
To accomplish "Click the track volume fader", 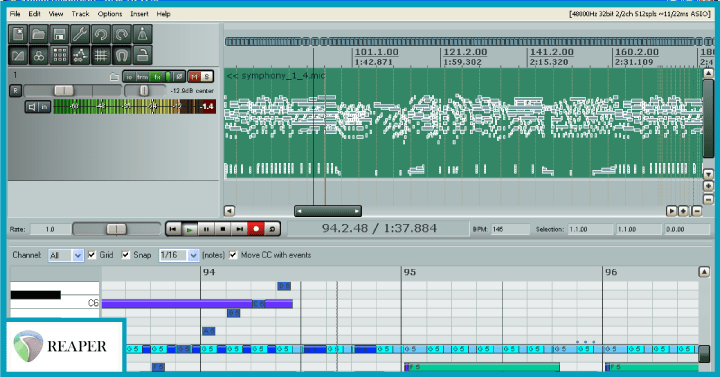I will pos(64,90).
